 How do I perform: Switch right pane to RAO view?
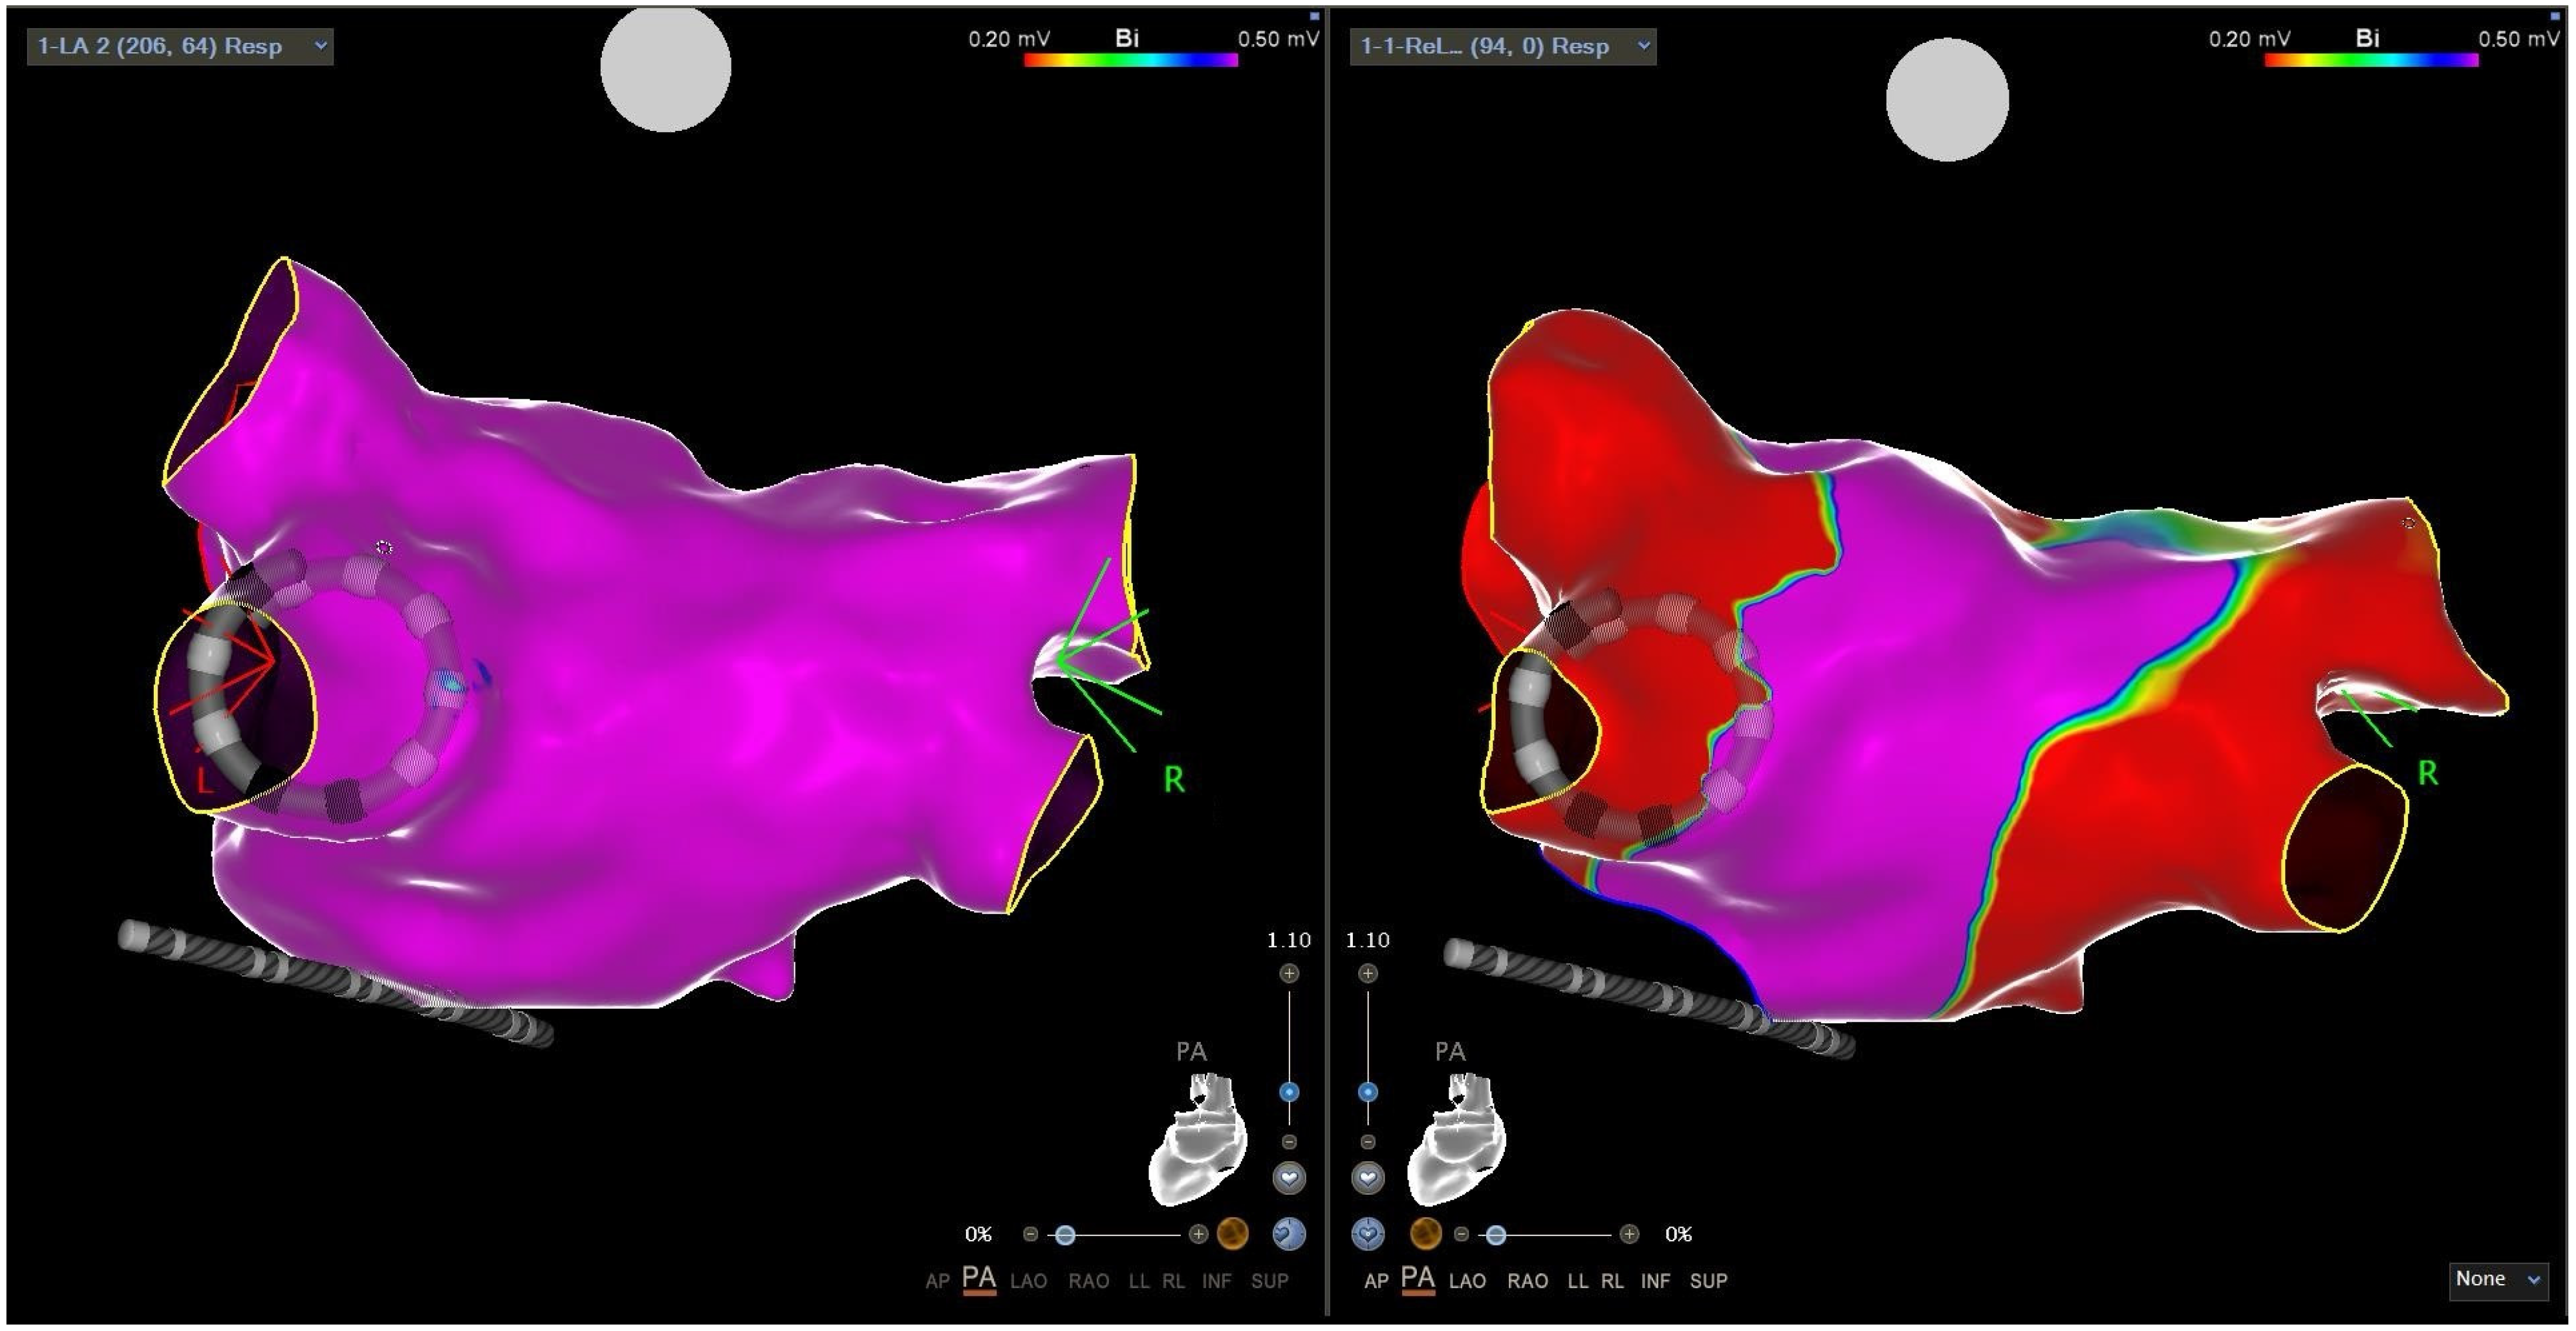[1527, 1281]
